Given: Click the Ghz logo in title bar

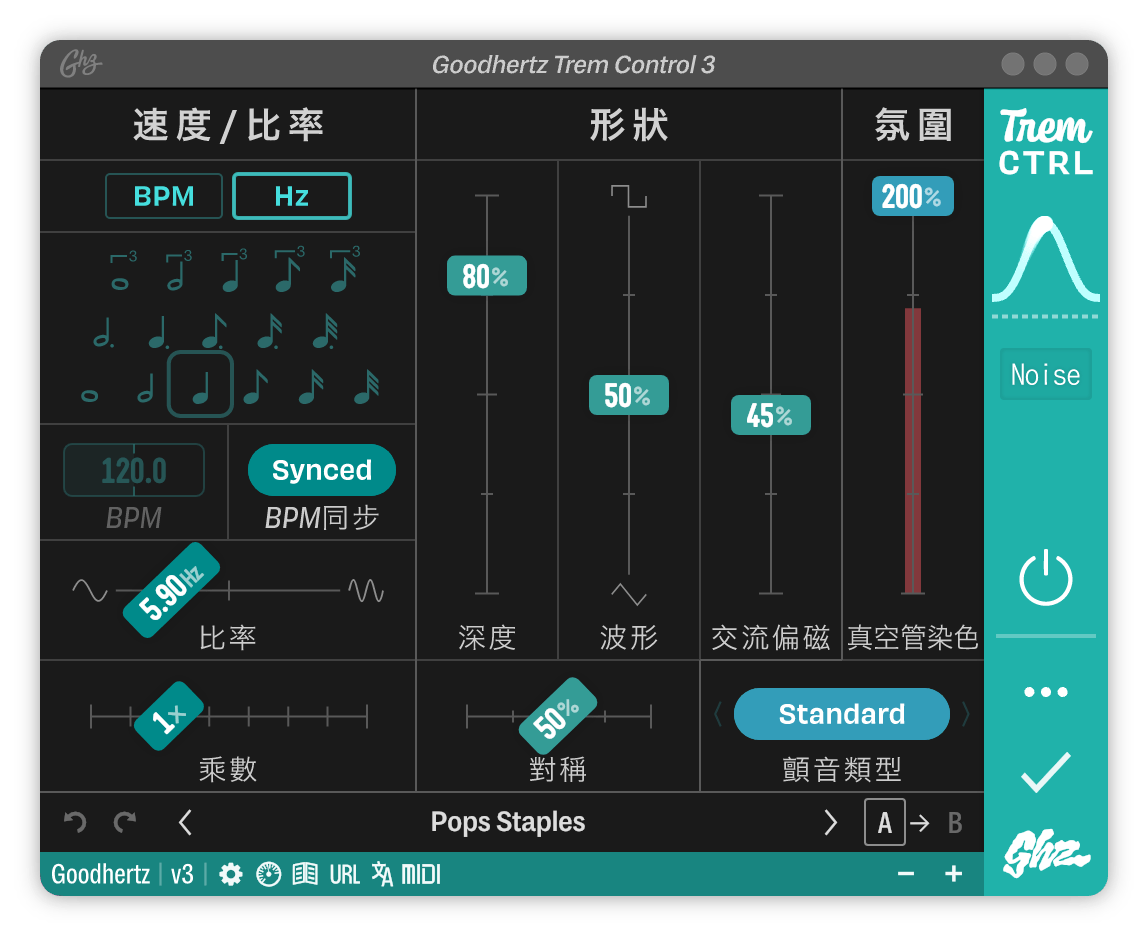Looking at the screenshot, I should coord(81,64).
